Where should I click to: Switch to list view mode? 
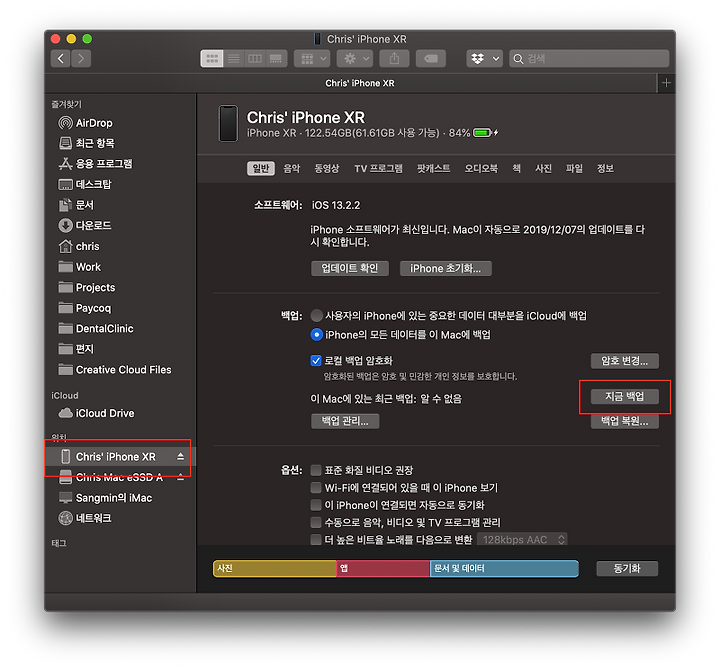(234, 58)
